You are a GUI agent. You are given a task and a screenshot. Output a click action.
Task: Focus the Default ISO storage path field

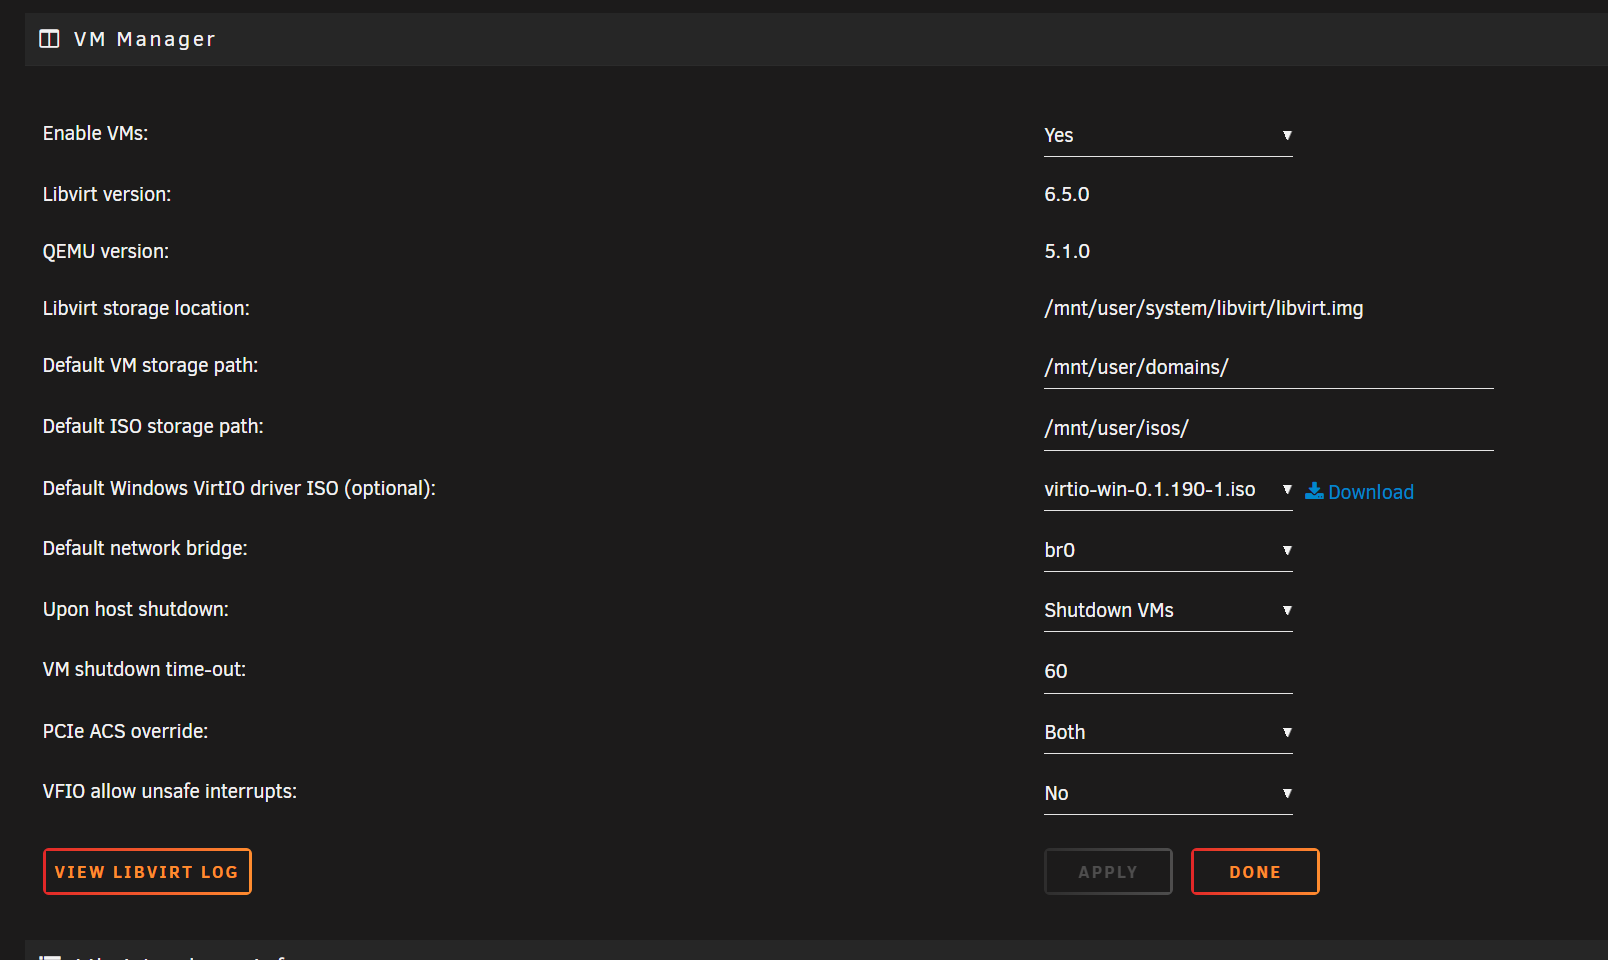coord(1268,429)
